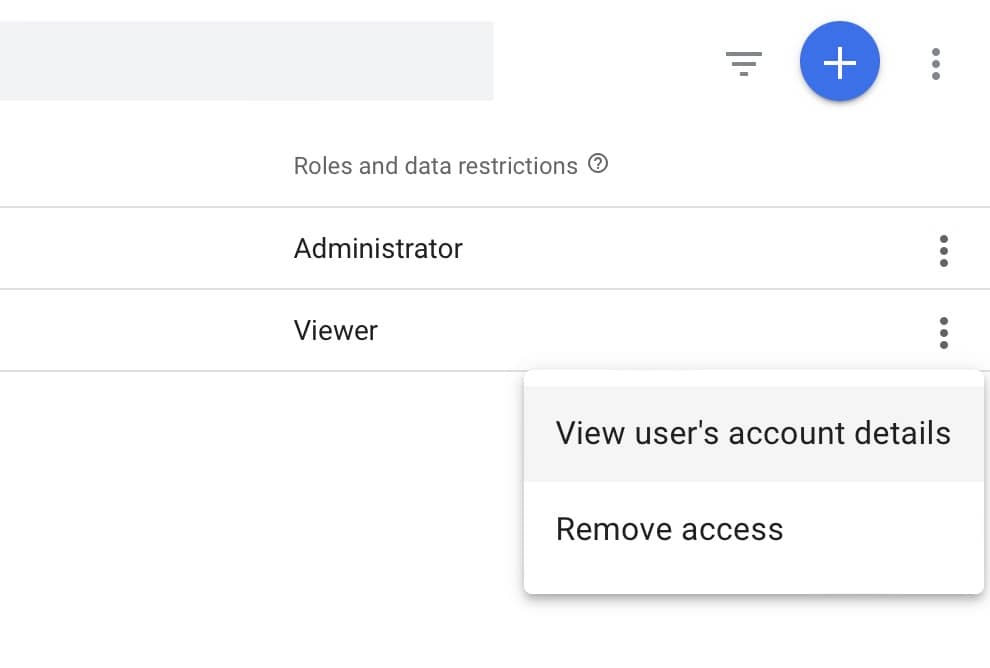Click inside the search field
The height and width of the screenshot is (668, 990).
247,60
